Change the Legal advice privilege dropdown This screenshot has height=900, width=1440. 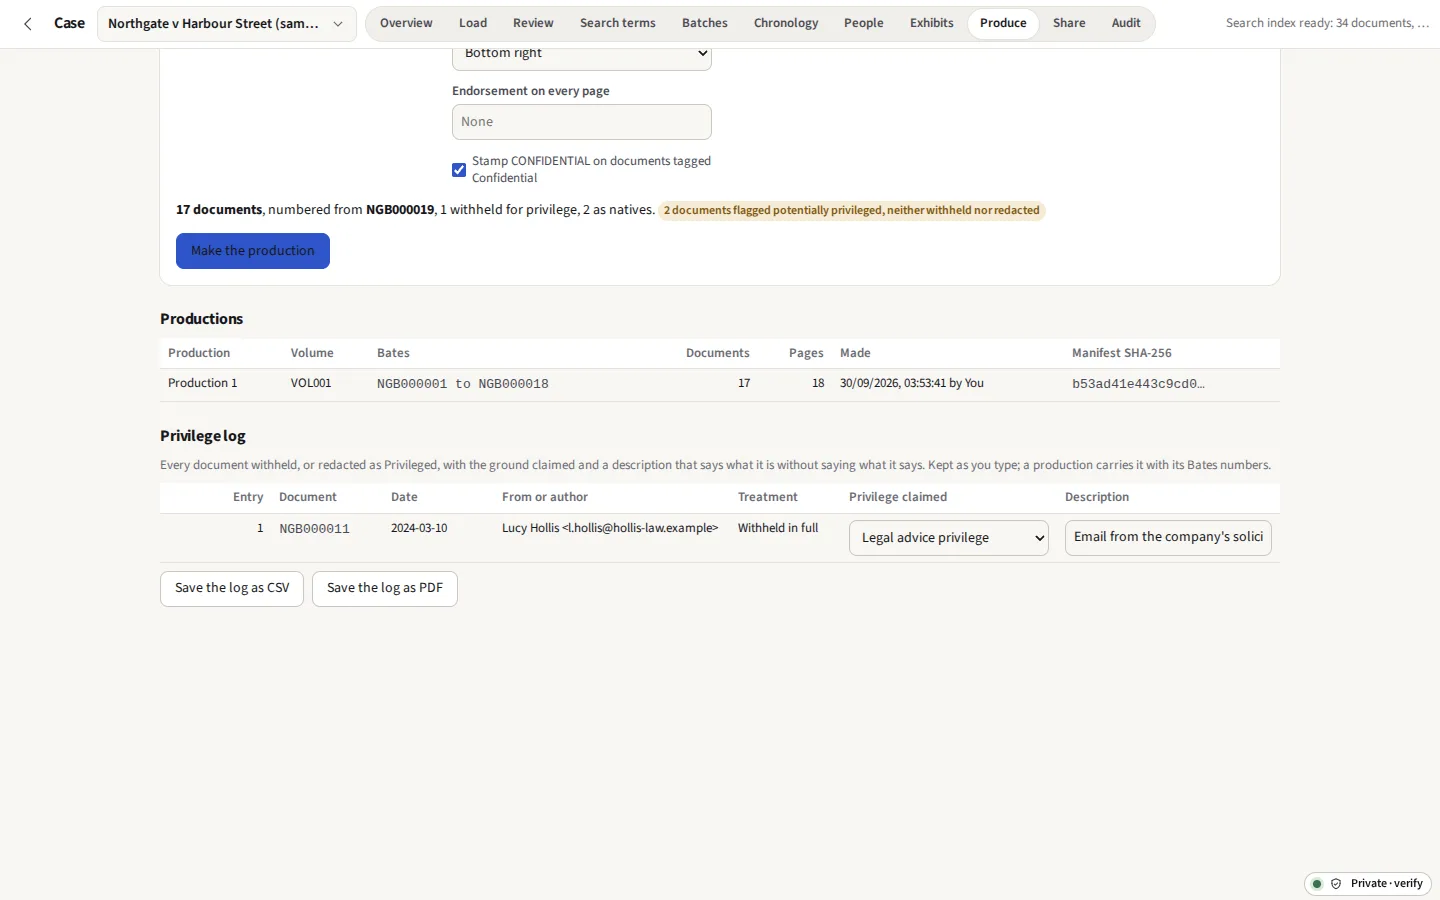[949, 538]
